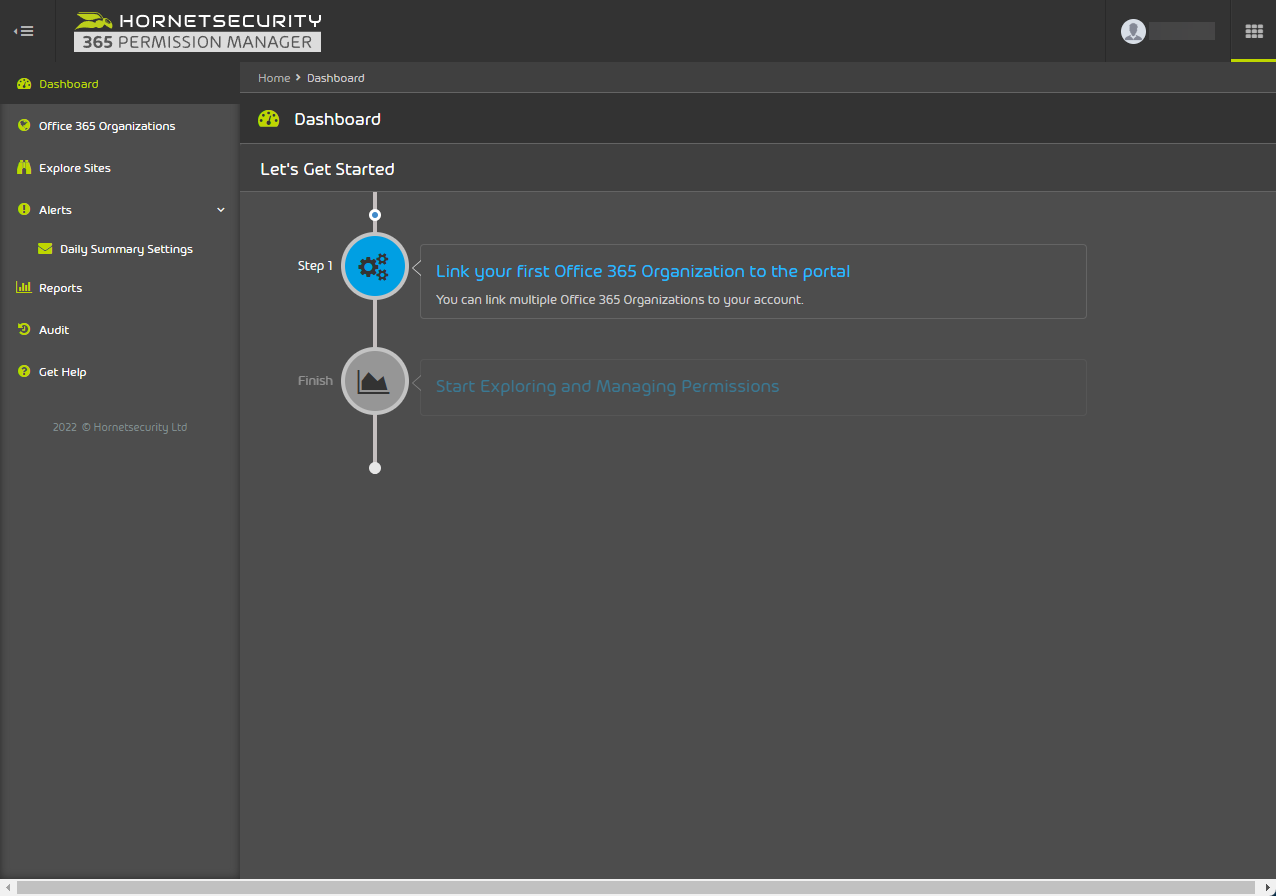The height and width of the screenshot is (896, 1276).
Task: Click the 'Let's Get Started' heading
Action: (x=327, y=169)
